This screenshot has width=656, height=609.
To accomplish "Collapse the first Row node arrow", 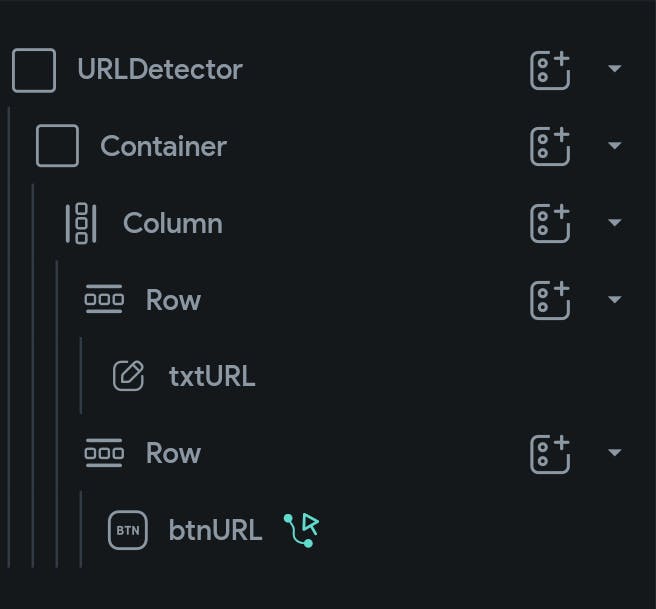I will pyautogui.click(x=615, y=300).
